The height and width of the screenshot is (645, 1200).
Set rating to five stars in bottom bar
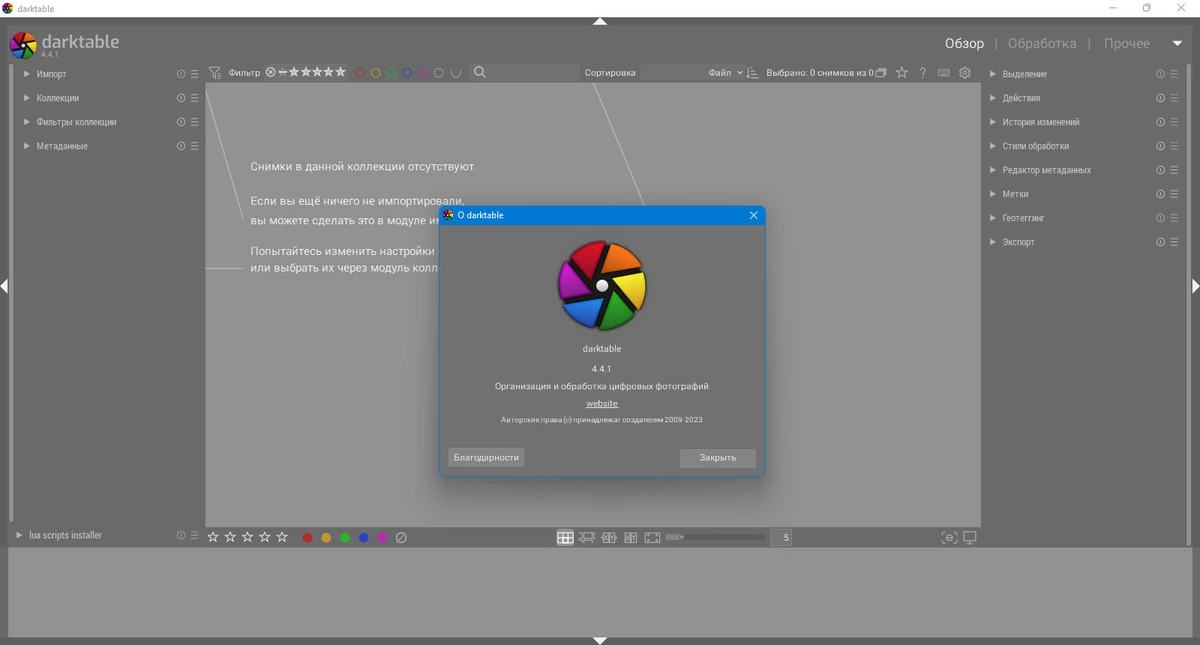pyautogui.click(x=282, y=538)
